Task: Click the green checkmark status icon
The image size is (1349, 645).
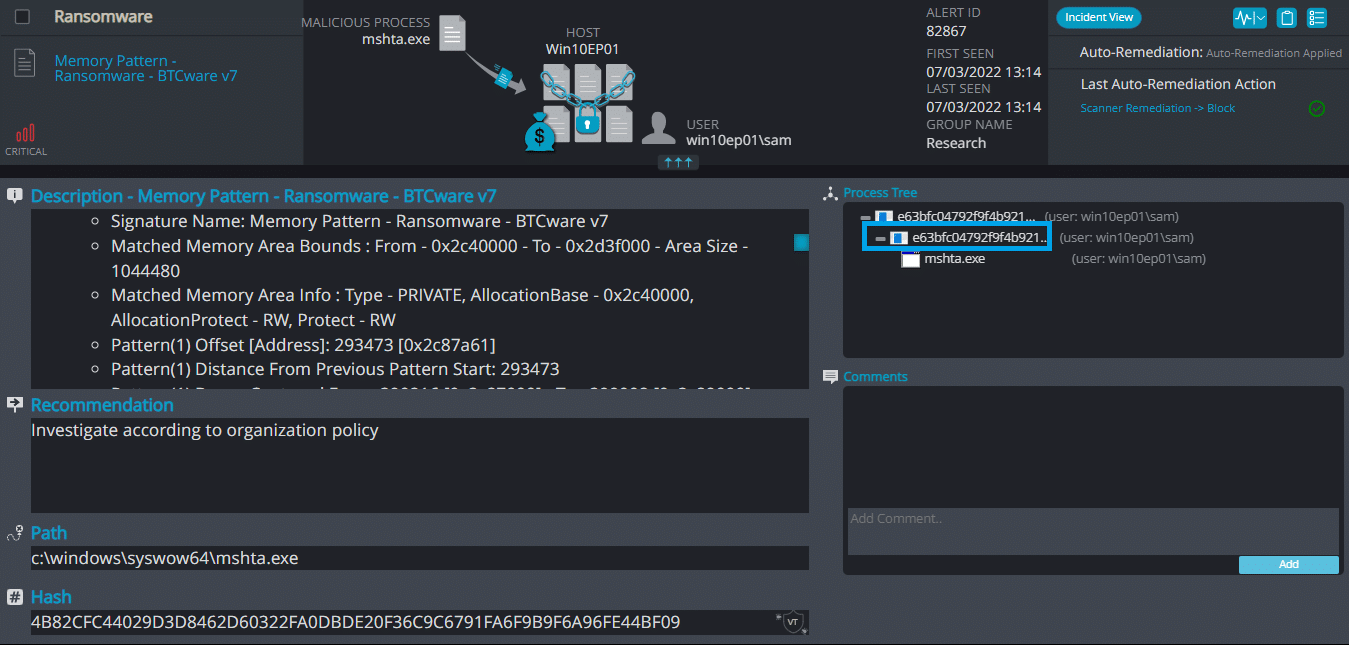Action: 1317,108
